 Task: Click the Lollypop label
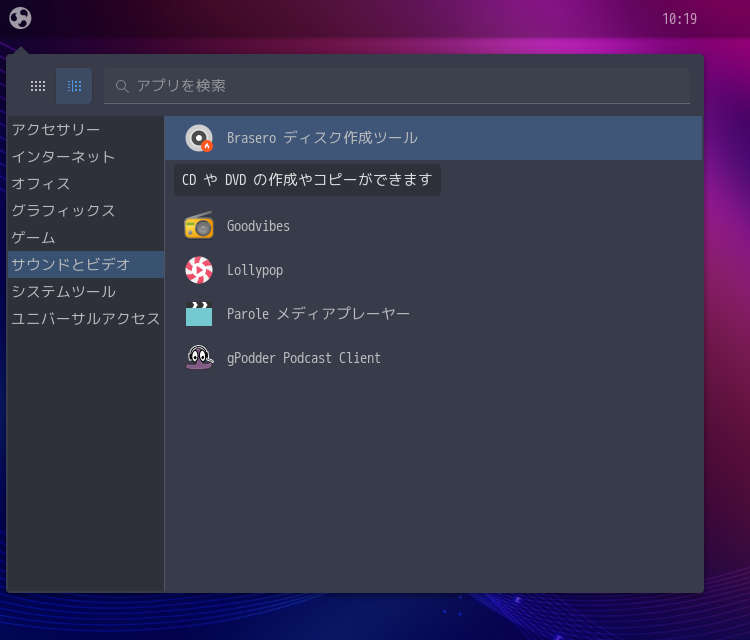(255, 270)
